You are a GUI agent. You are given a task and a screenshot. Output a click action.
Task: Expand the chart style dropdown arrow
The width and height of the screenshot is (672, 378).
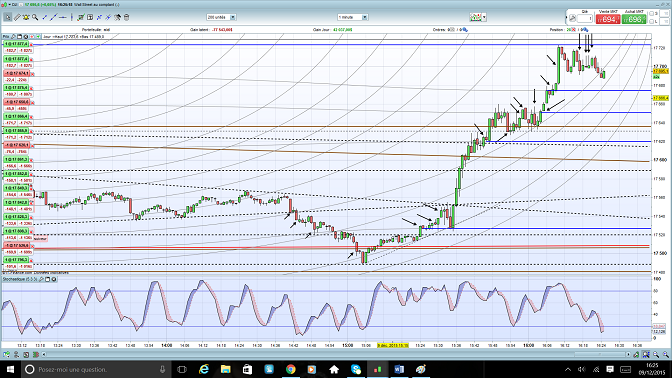pyautogui.click(x=484, y=17)
